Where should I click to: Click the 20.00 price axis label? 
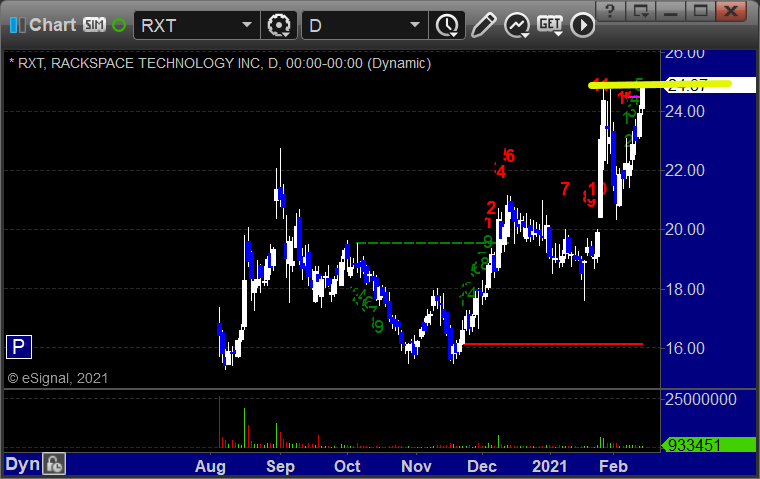coord(685,229)
